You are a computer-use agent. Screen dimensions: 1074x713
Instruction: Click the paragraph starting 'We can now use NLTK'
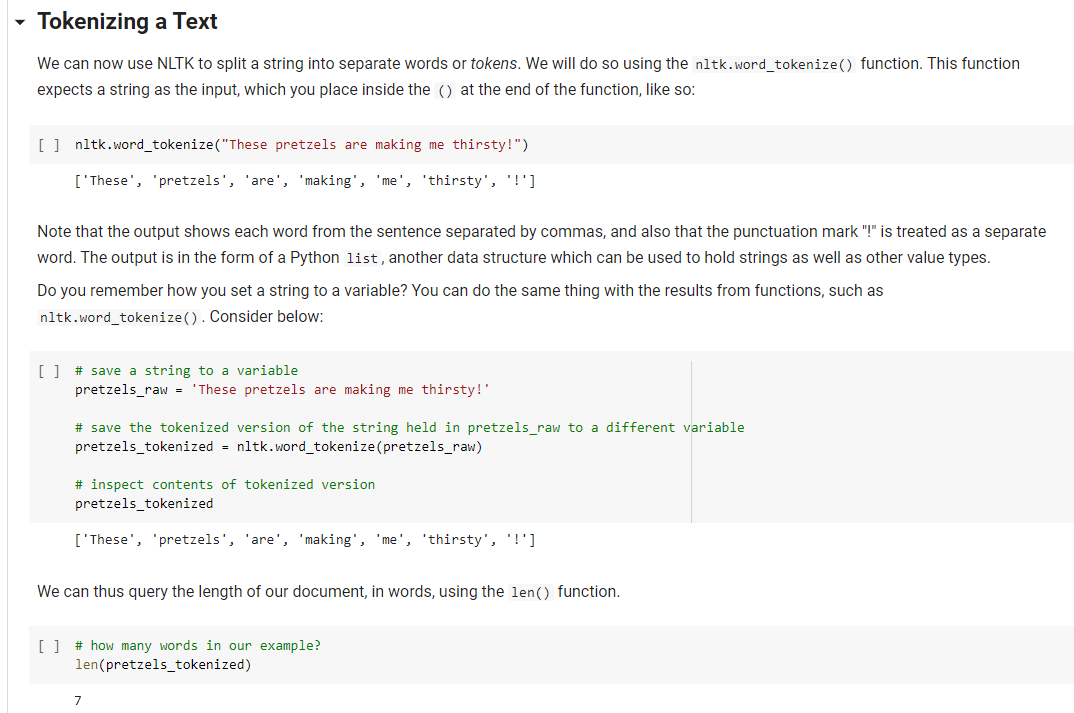click(528, 77)
